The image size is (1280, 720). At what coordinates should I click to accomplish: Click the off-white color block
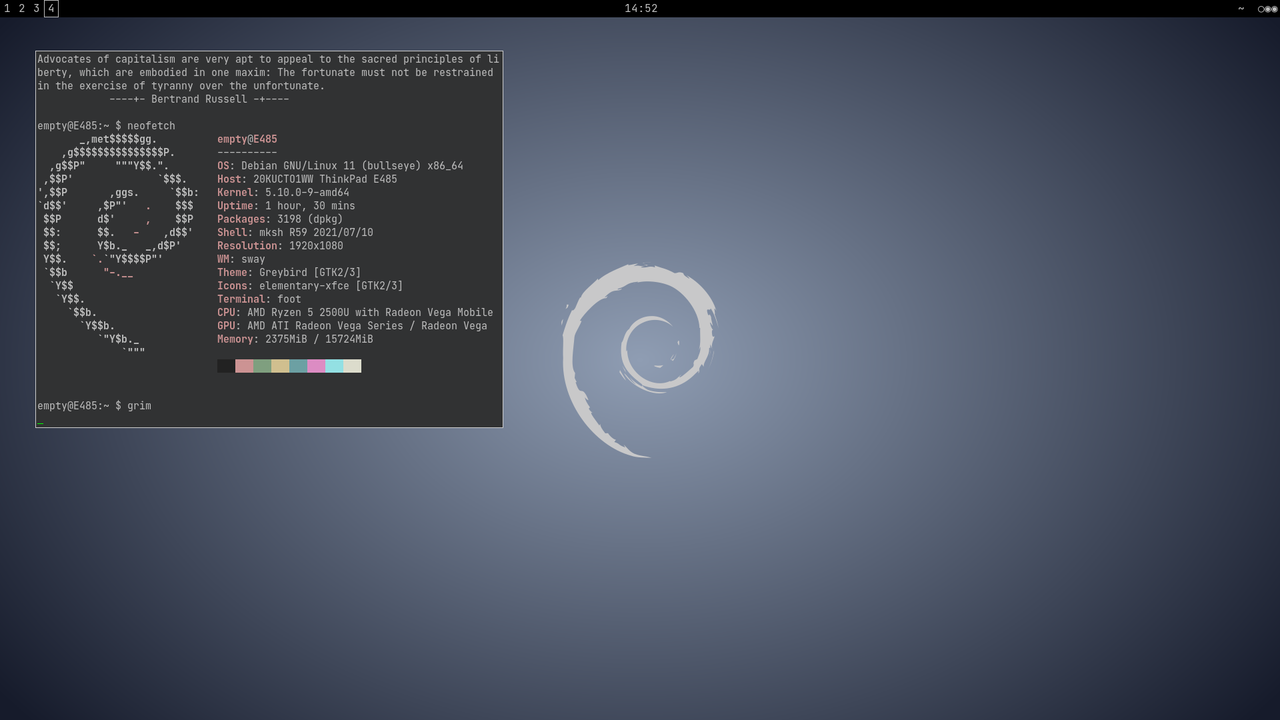(x=352, y=366)
